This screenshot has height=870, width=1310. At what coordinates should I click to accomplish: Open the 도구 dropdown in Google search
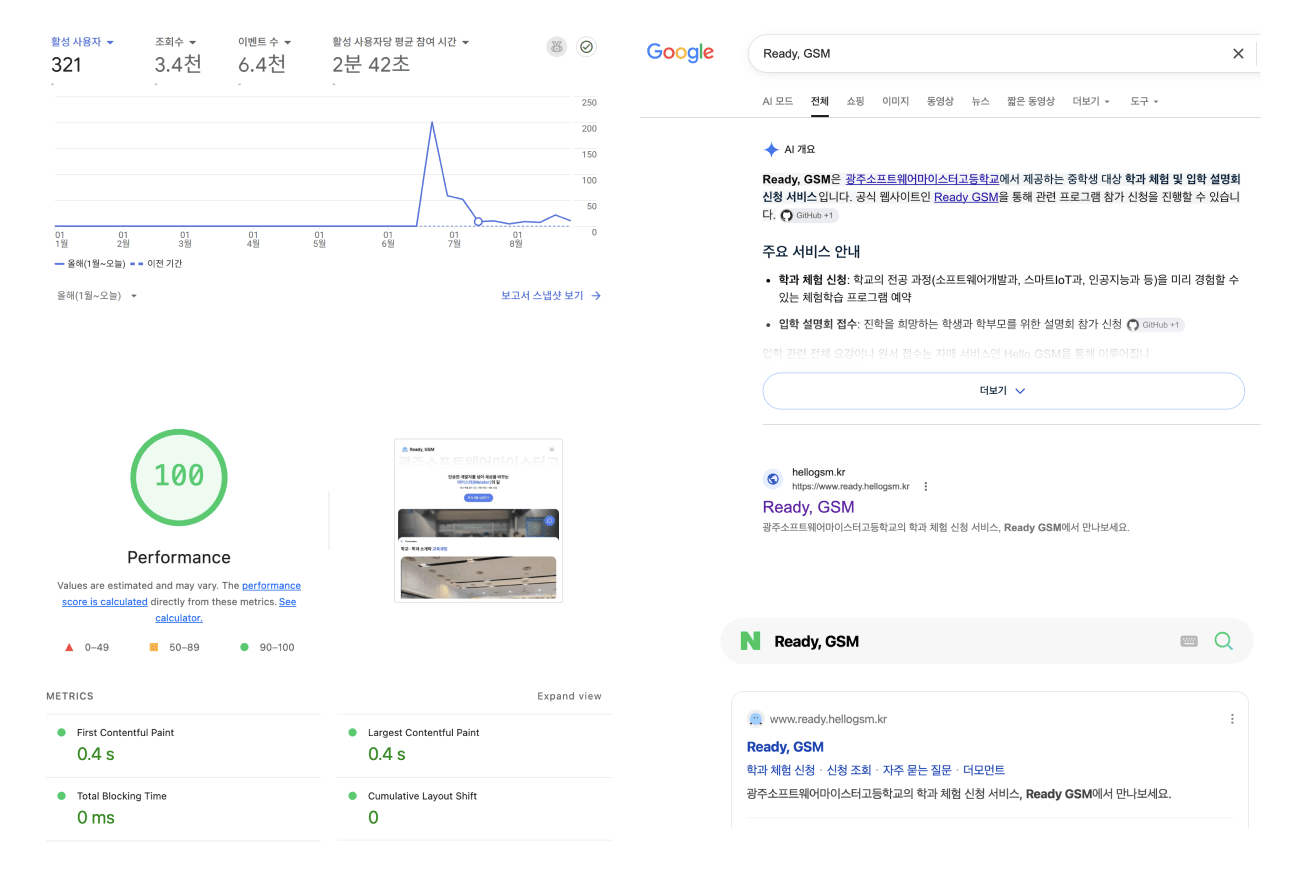[x=1145, y=101]
